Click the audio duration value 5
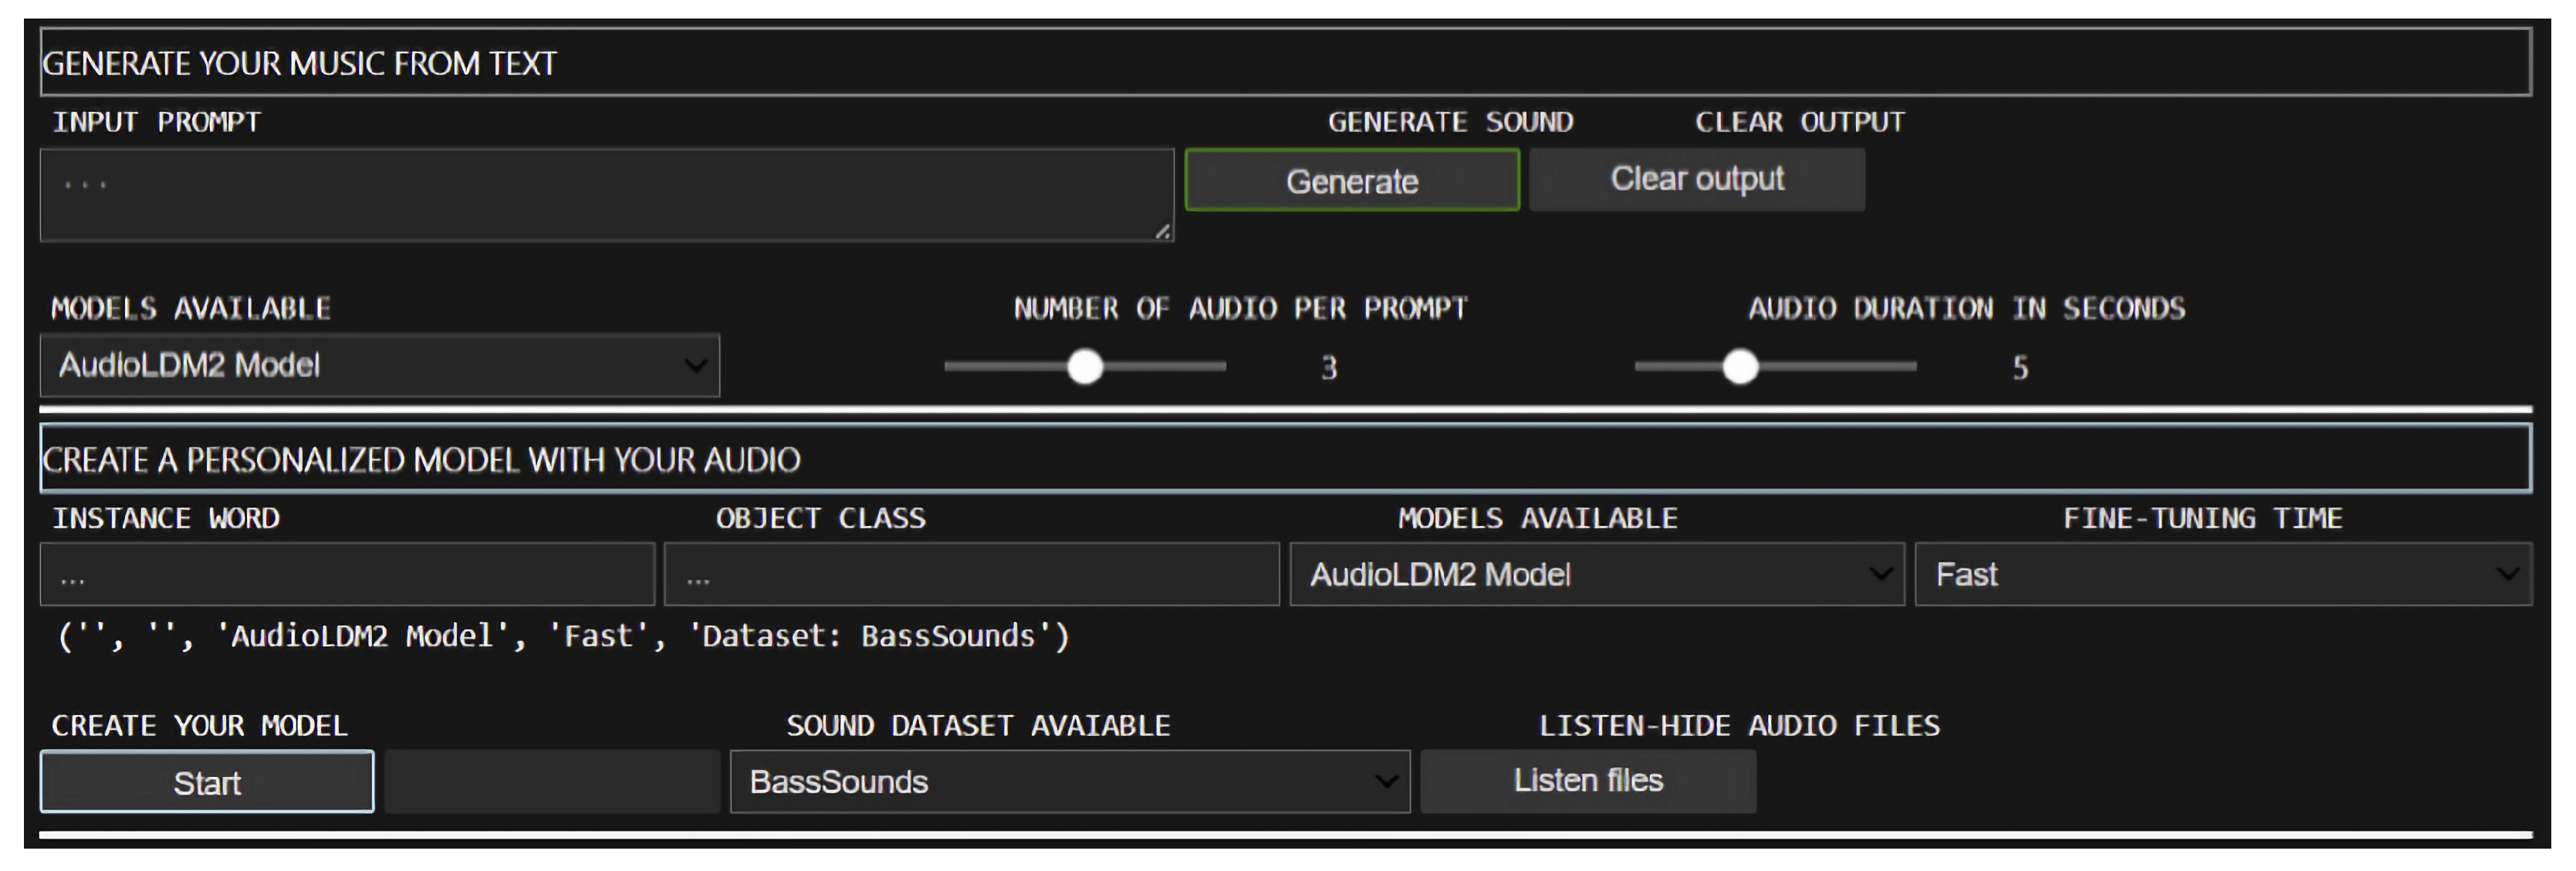Screen dimensions: 2576x871 [x=2019, y=368]
